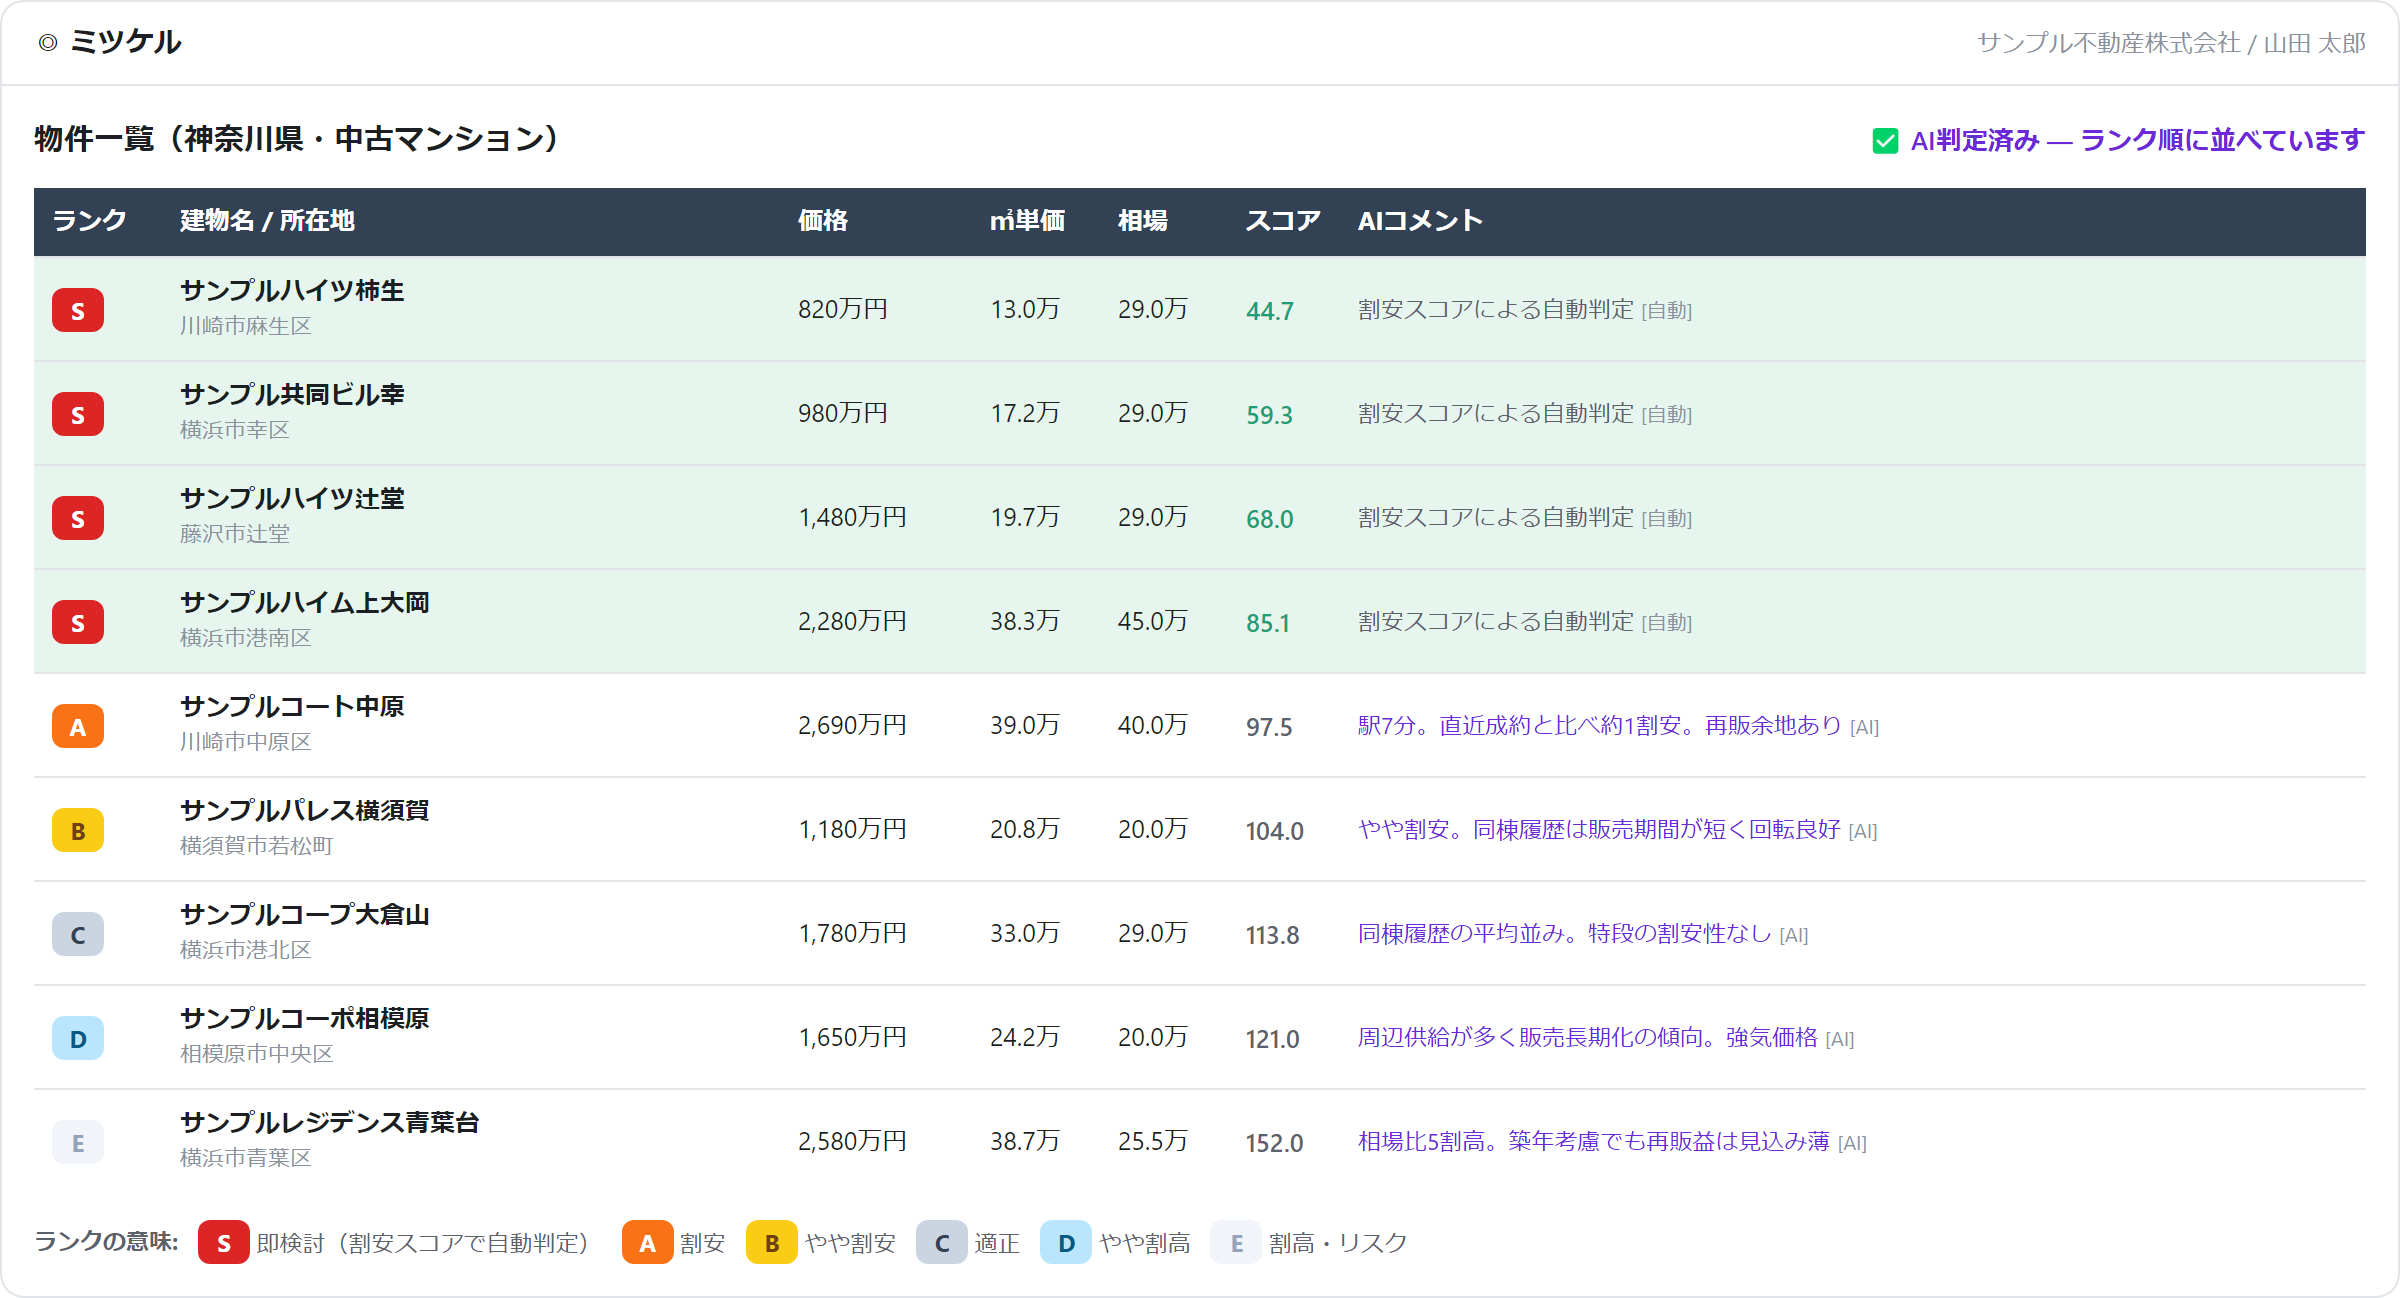Screen dimensions: 2400x1298
Task: Click the score 59.3
Action: coord(1270,415)
